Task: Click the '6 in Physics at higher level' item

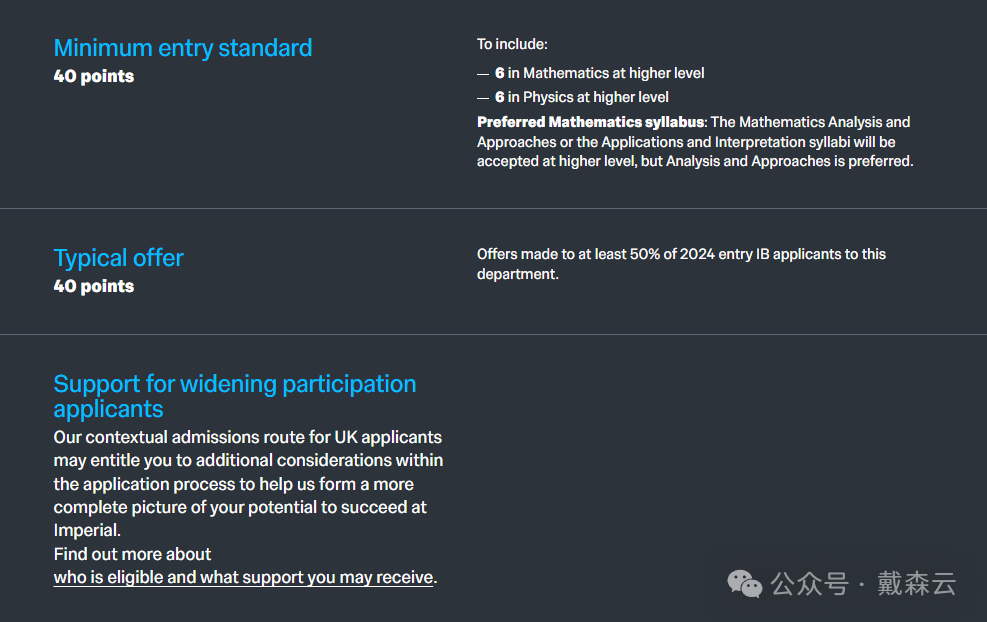Action: 581,97
